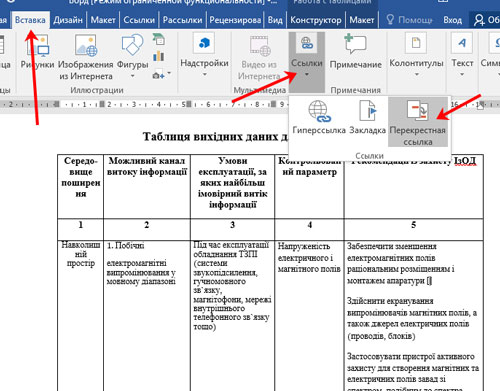Open the Конструктор table tools tab

pos(316,20)
